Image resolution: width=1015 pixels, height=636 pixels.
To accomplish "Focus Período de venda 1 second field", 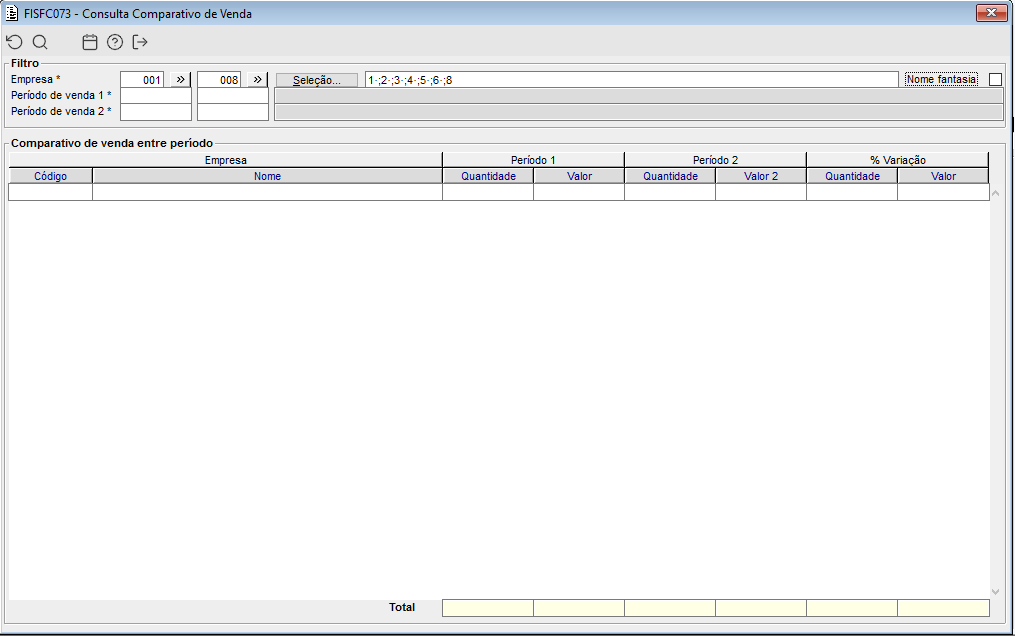I will [x=233, y=96].
